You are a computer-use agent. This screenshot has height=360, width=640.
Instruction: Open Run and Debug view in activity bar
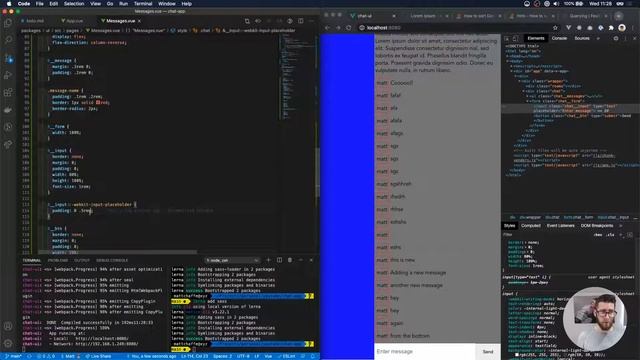tap(8, 75)
